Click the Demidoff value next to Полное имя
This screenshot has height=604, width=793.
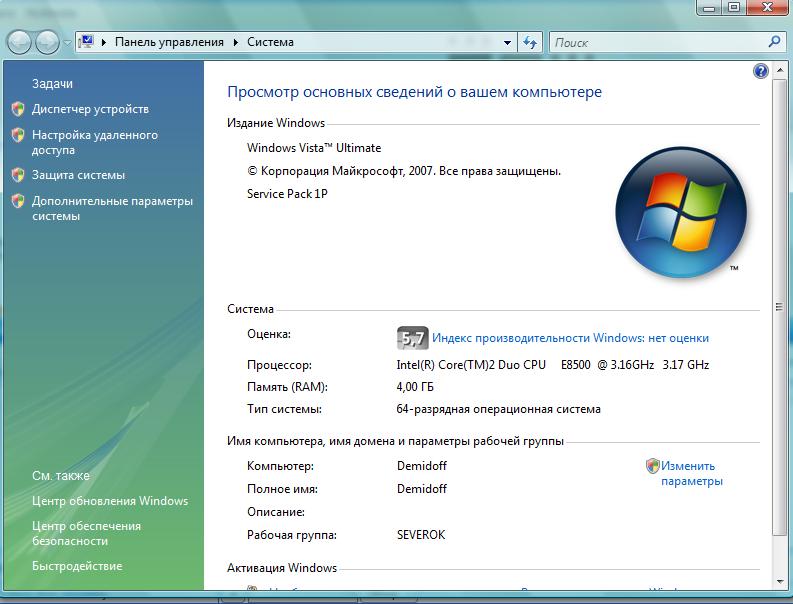[x=422, y=489]
